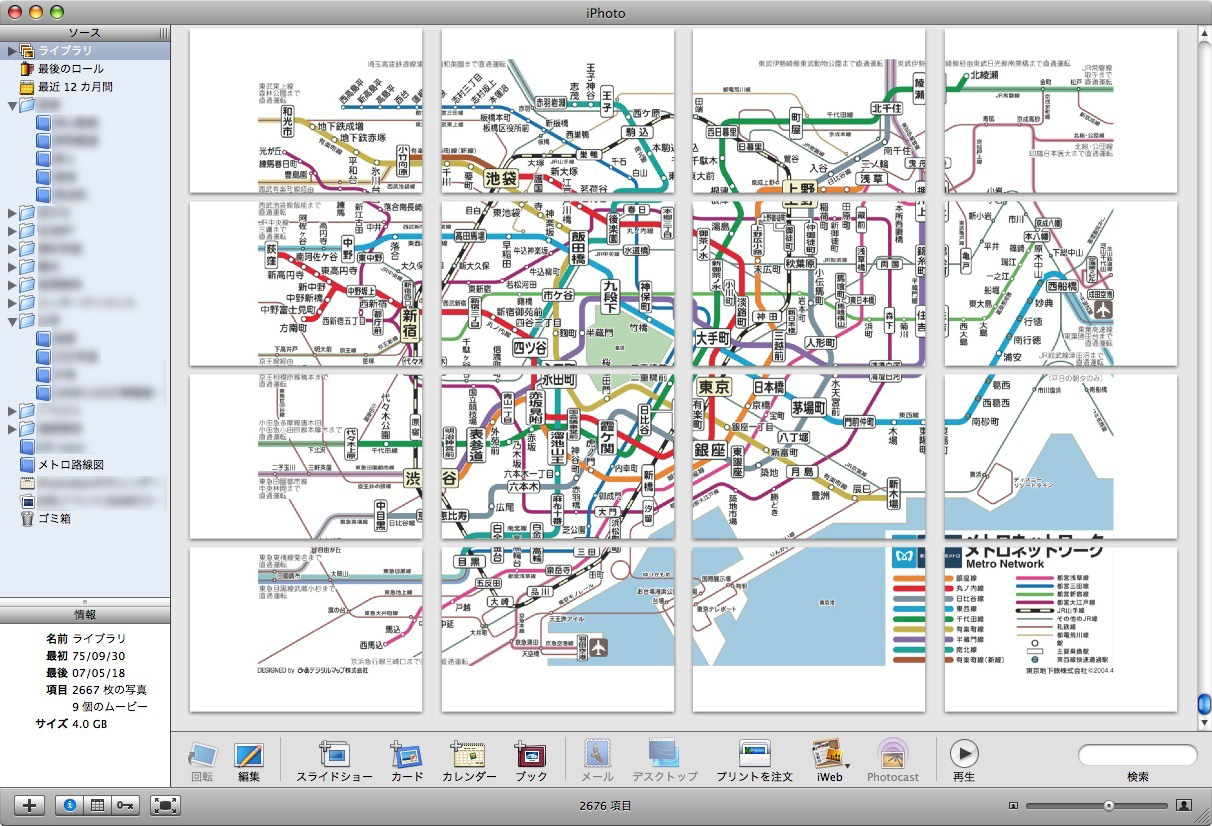Click the search field above 検索
Image resolution: width=1212 pixels, height=826 pixels.
point(1137,755)
